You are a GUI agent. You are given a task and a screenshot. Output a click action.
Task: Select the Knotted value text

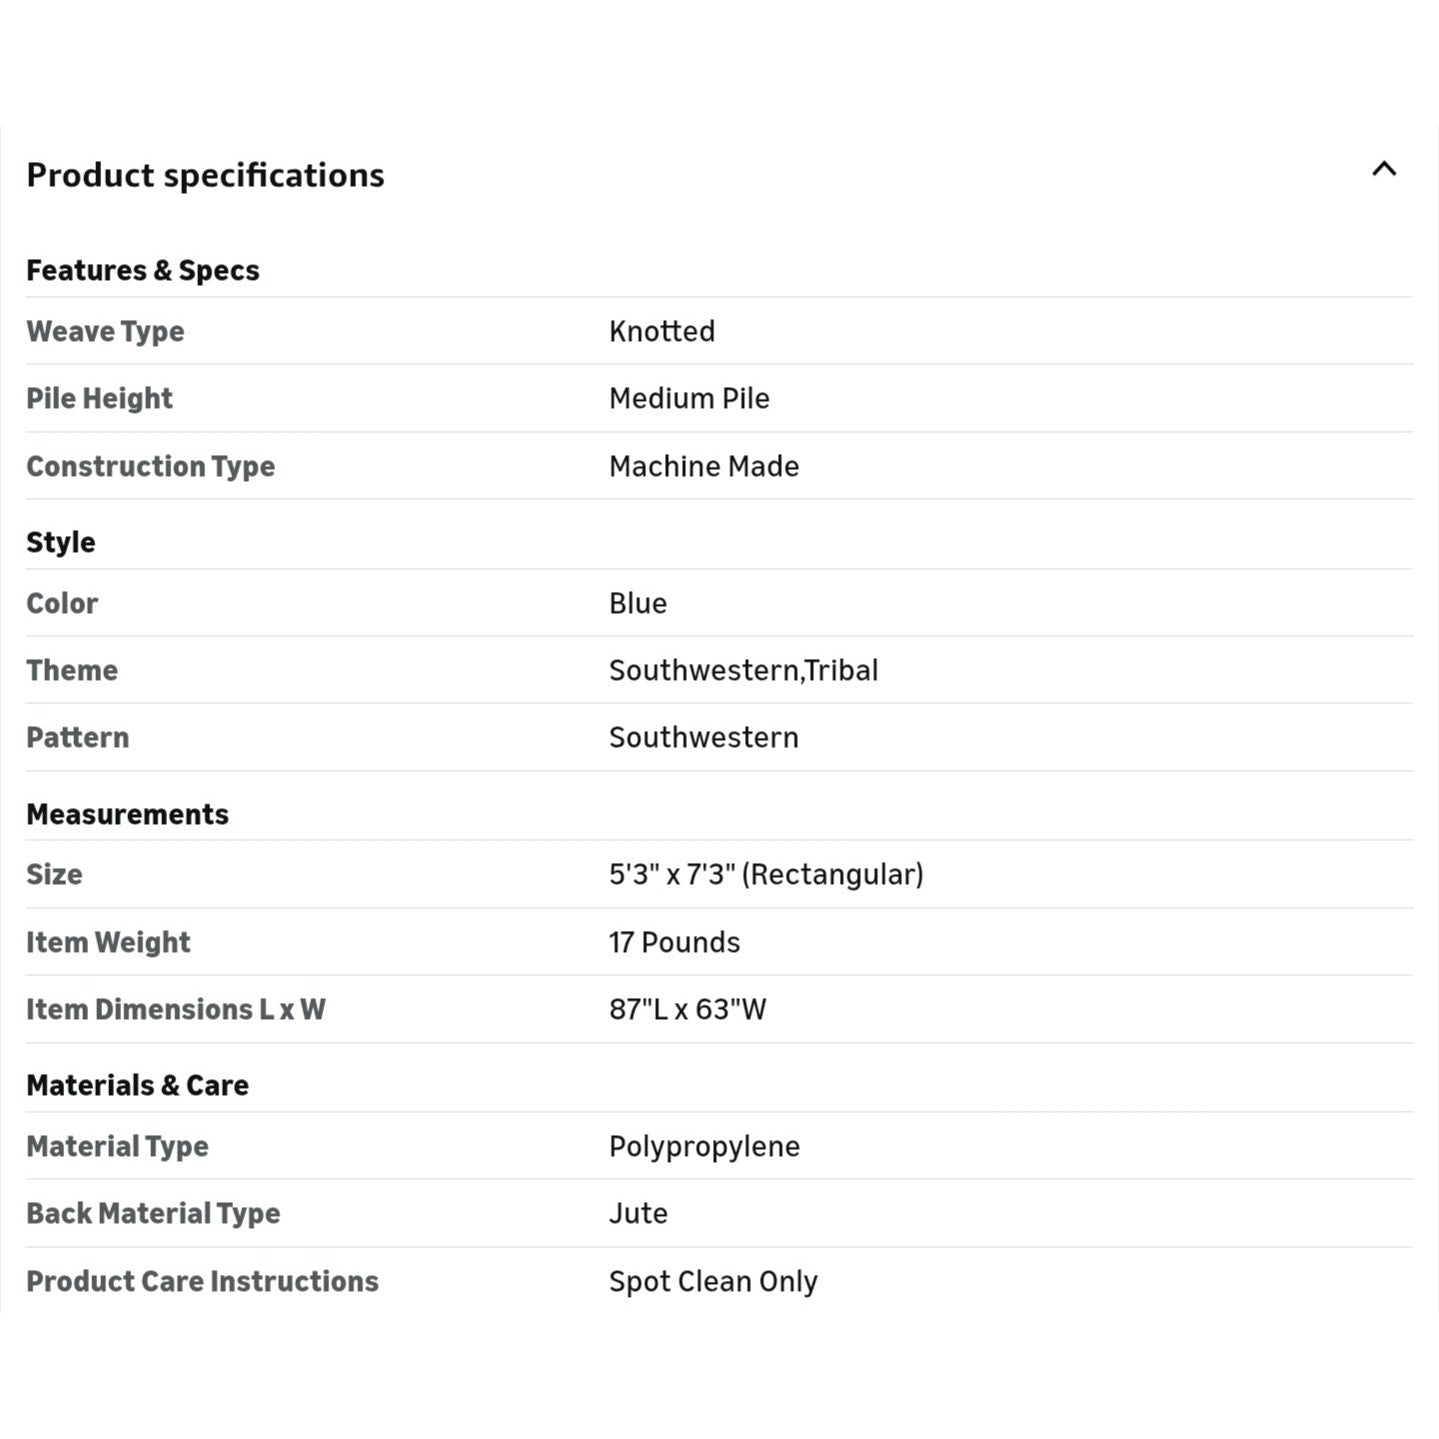point(662,331)
